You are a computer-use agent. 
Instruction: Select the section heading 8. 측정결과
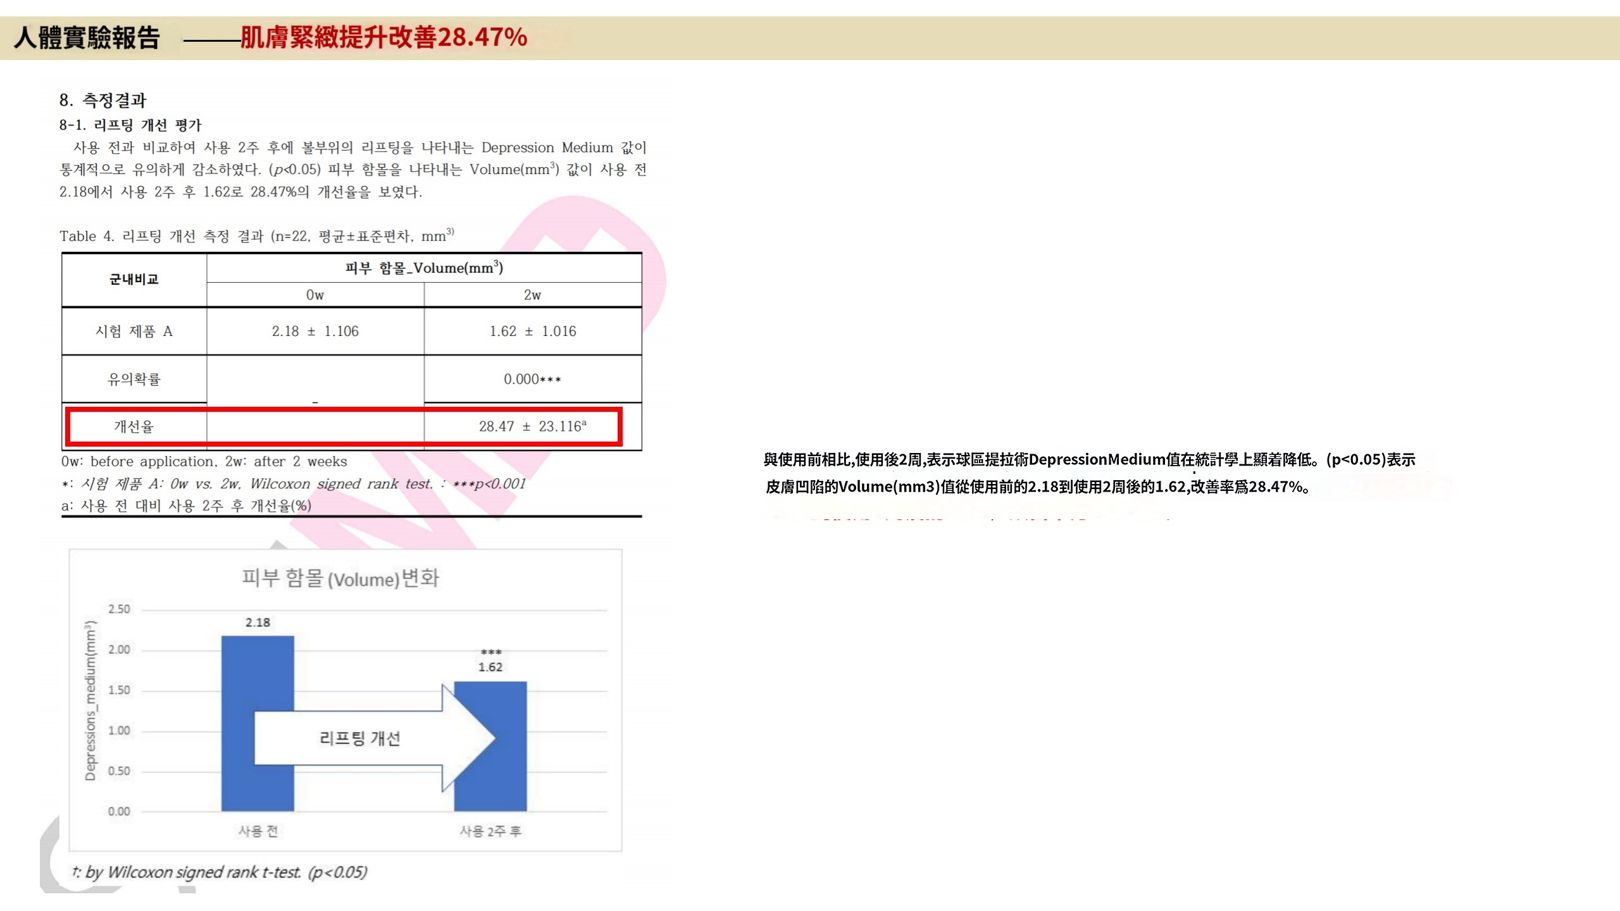pos(102,100)
